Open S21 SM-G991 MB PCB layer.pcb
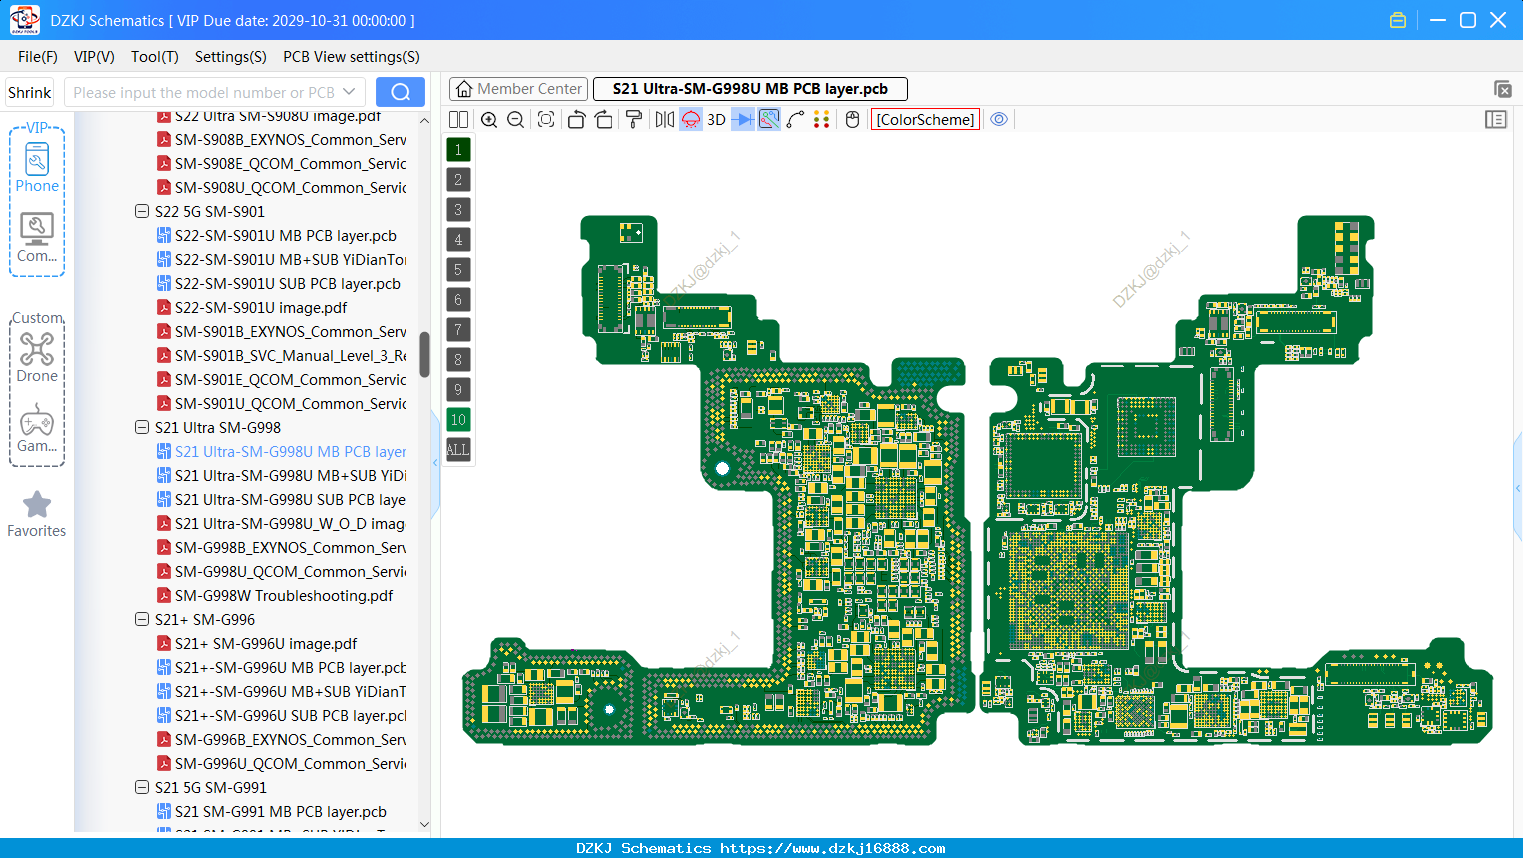 pyautogui.click(x=281, y=812)
